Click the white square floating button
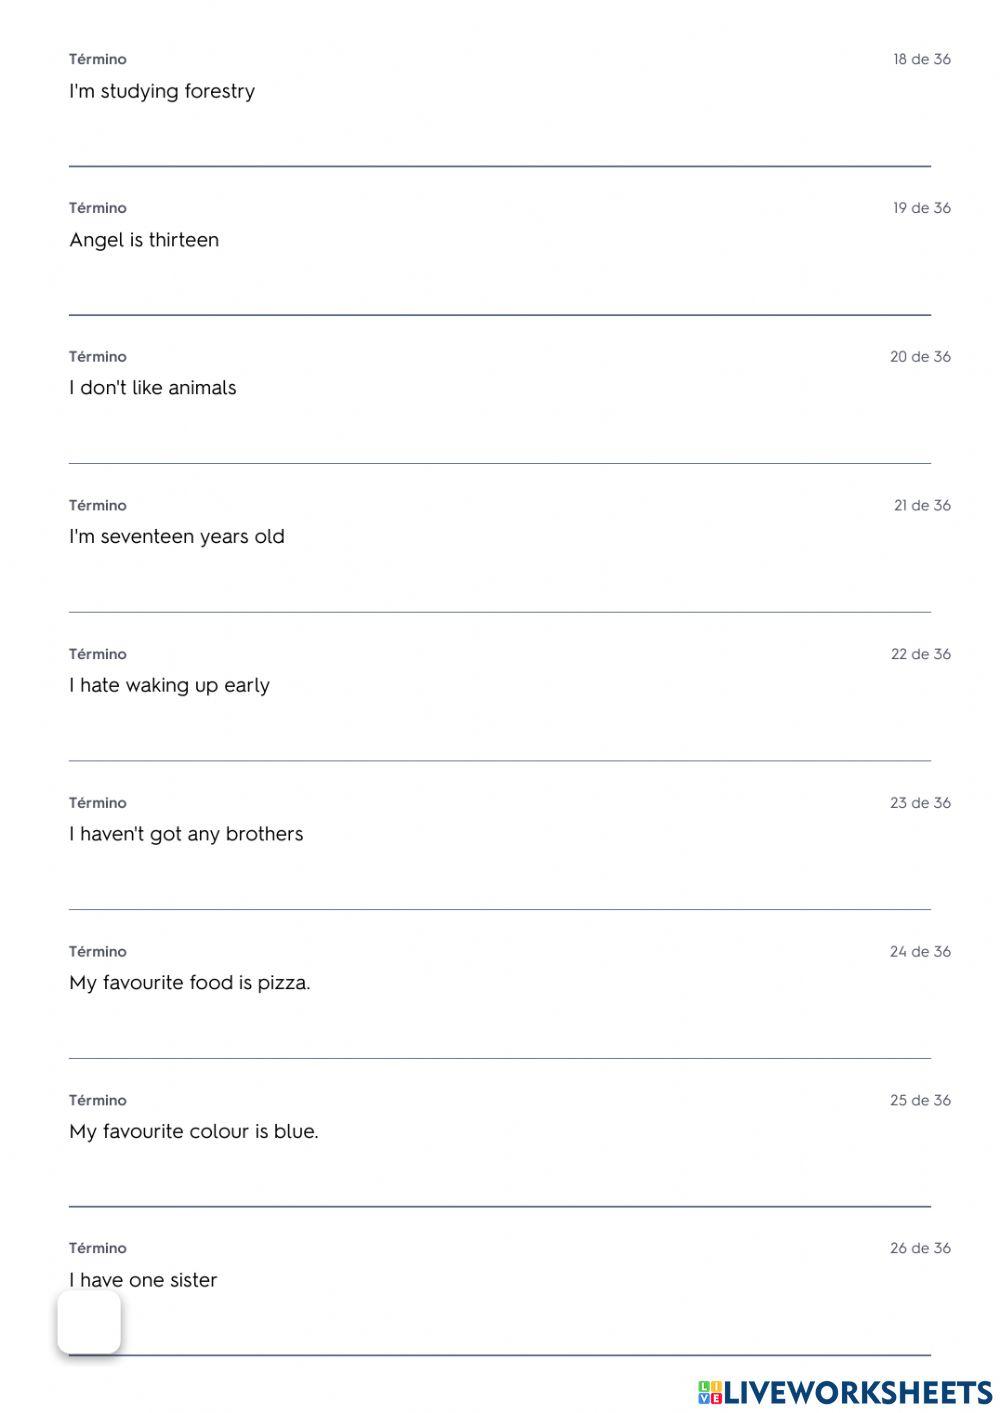 tap(89, 1322)
